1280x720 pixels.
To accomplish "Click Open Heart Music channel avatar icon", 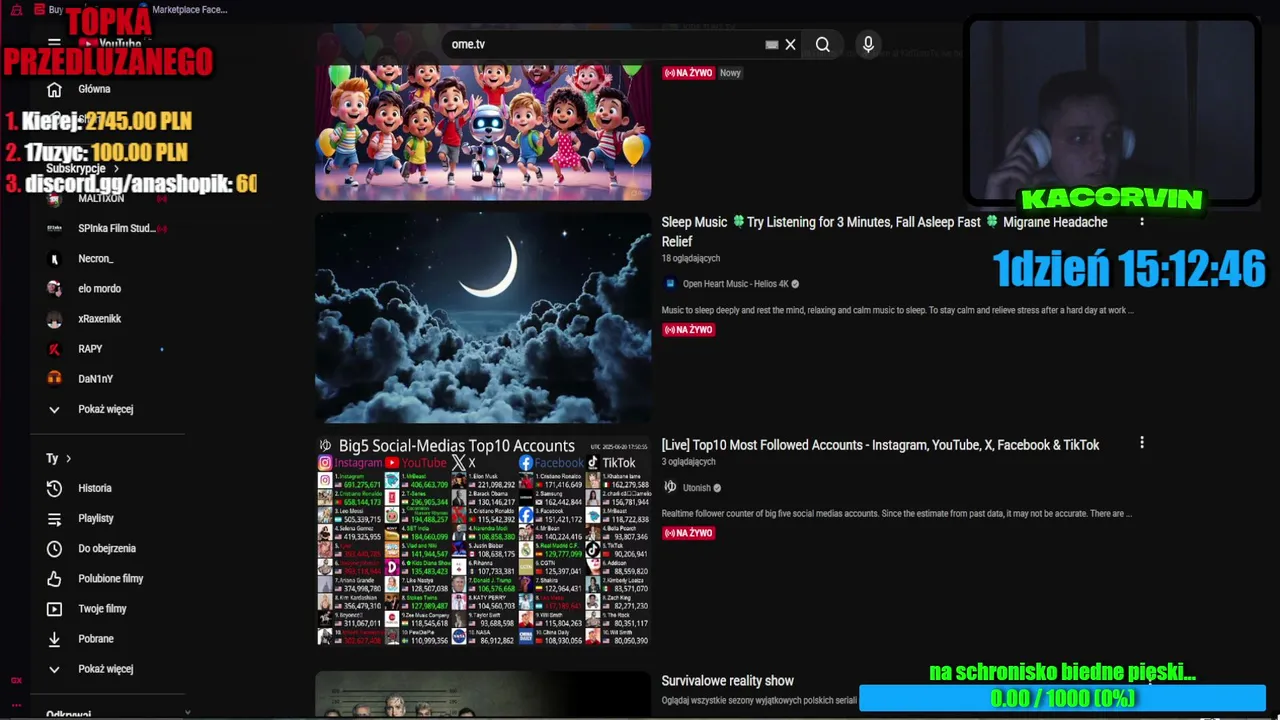I will click(x=670, y=284).
